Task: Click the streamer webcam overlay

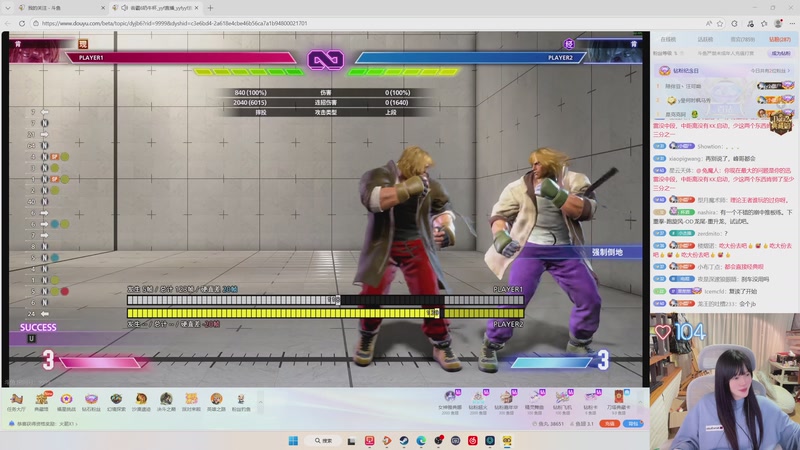Action: click(x=724, y=382)
